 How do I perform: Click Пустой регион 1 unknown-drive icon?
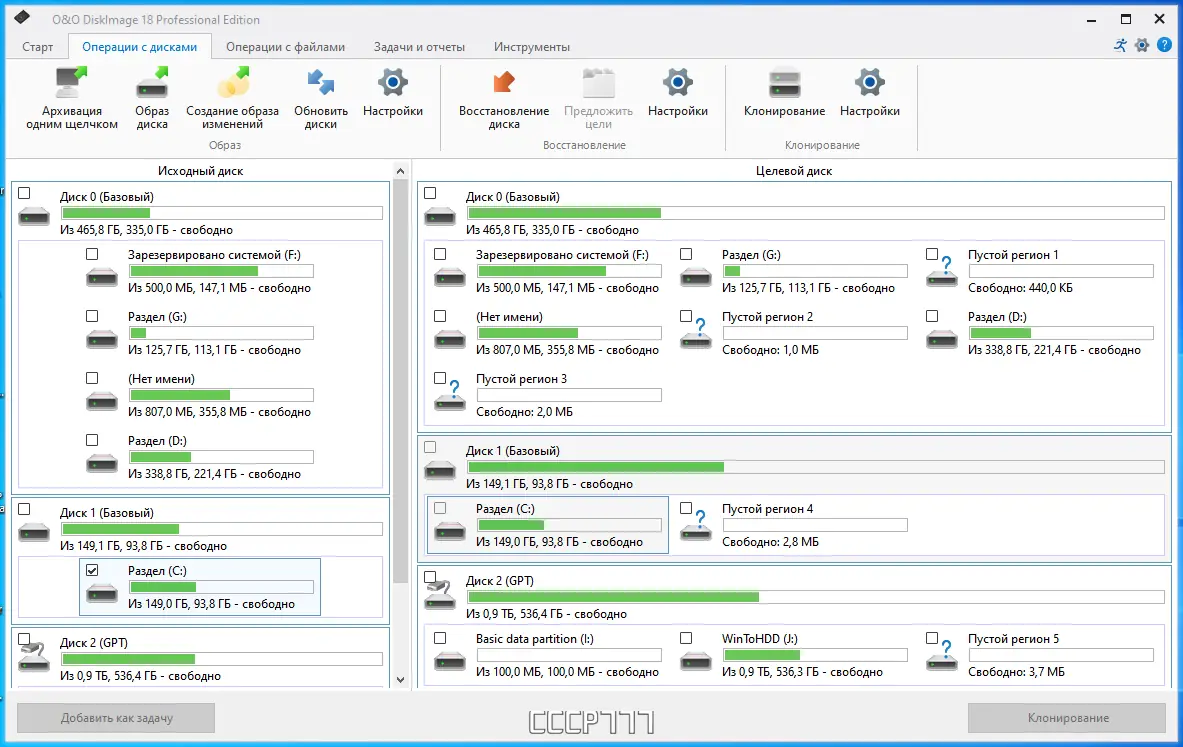click(942, 273)
